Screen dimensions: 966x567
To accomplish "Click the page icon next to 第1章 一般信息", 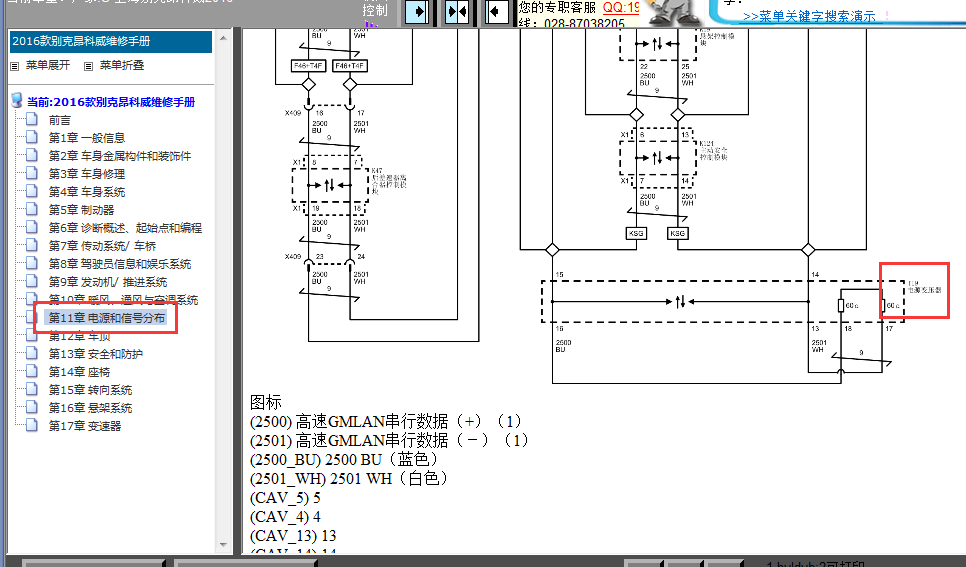I will (32, 137).
